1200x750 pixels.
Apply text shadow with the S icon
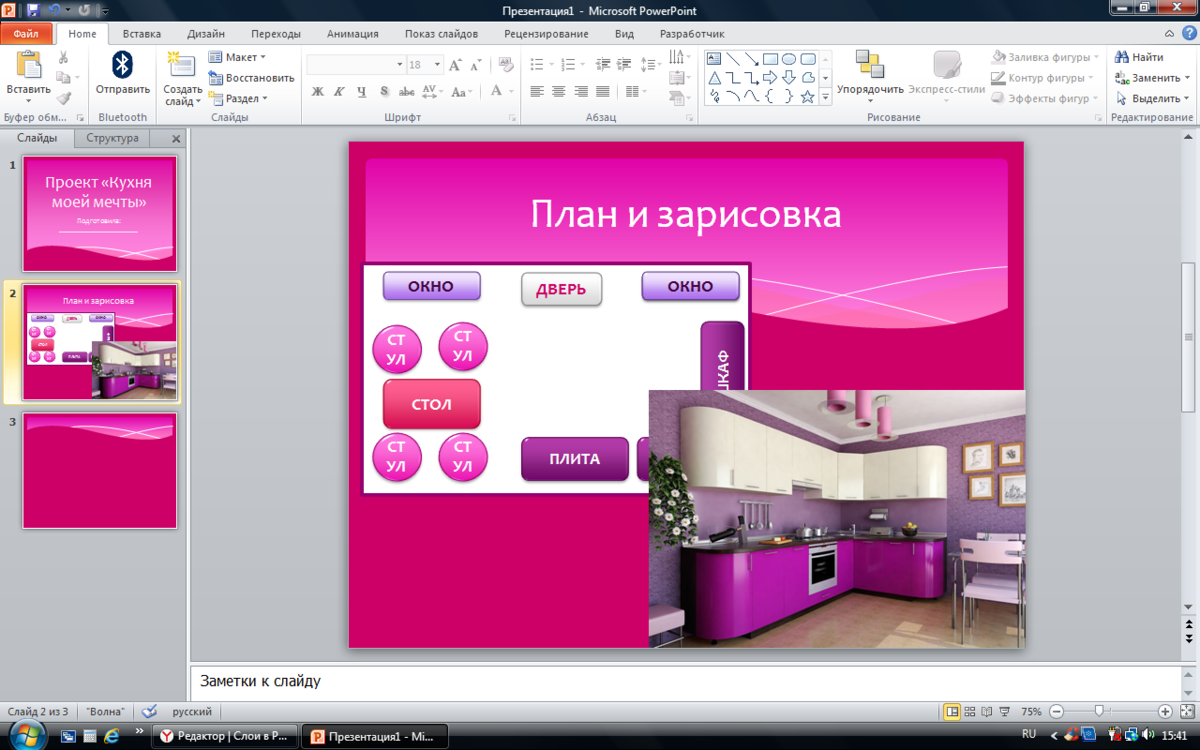tap(385, 92)
